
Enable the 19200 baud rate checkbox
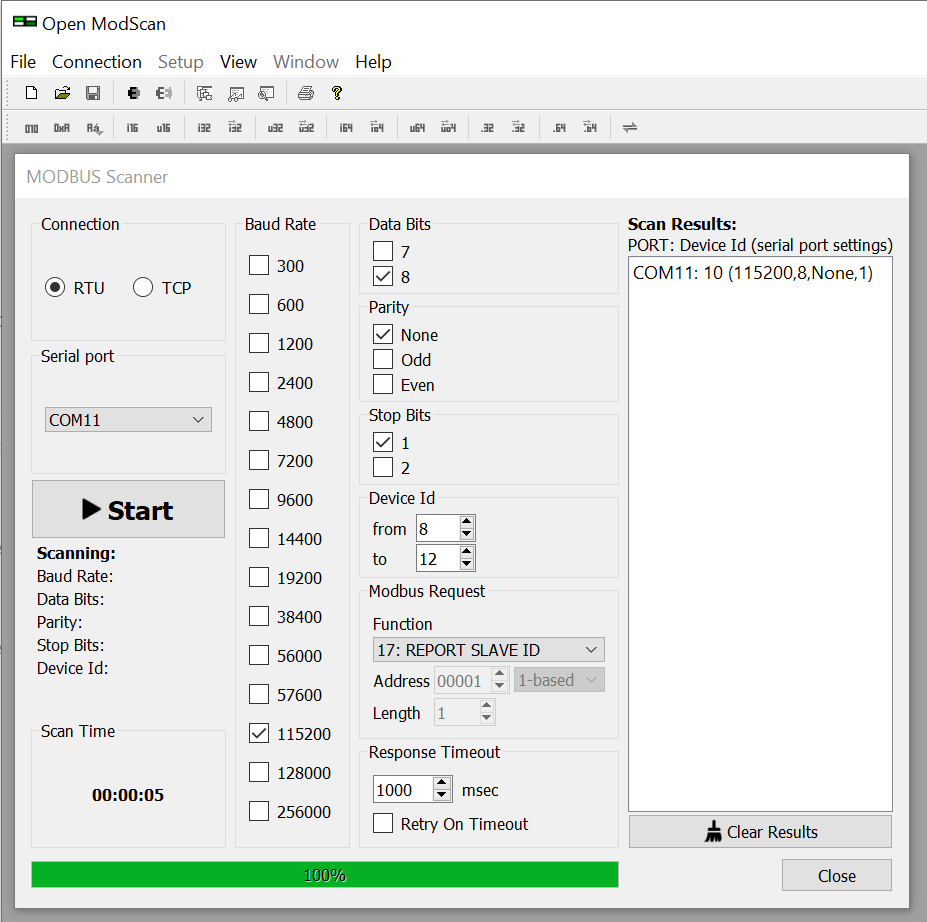pos(259,577)
